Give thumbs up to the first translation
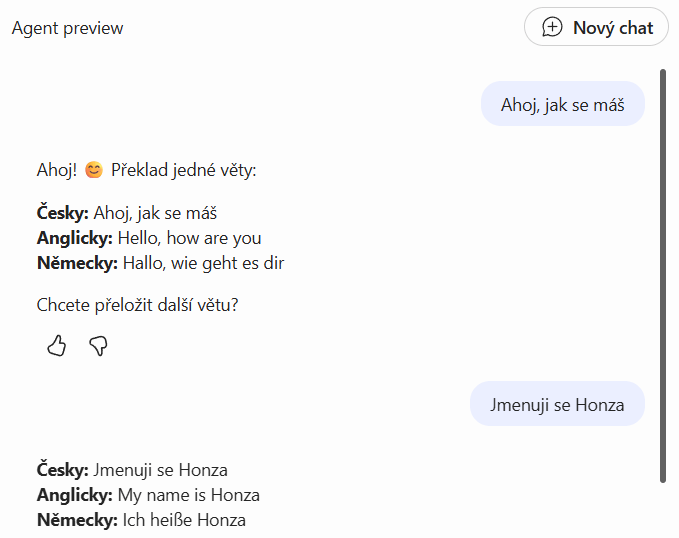This screenshot has width=679, height=538. click(x=57, y=346)
